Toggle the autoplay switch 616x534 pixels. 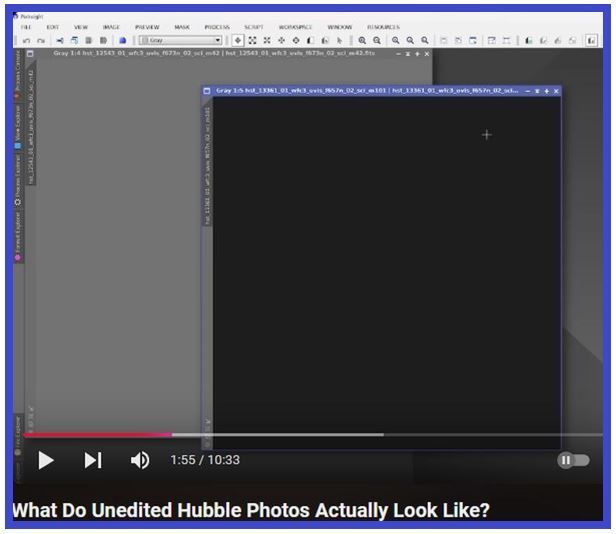573,460
